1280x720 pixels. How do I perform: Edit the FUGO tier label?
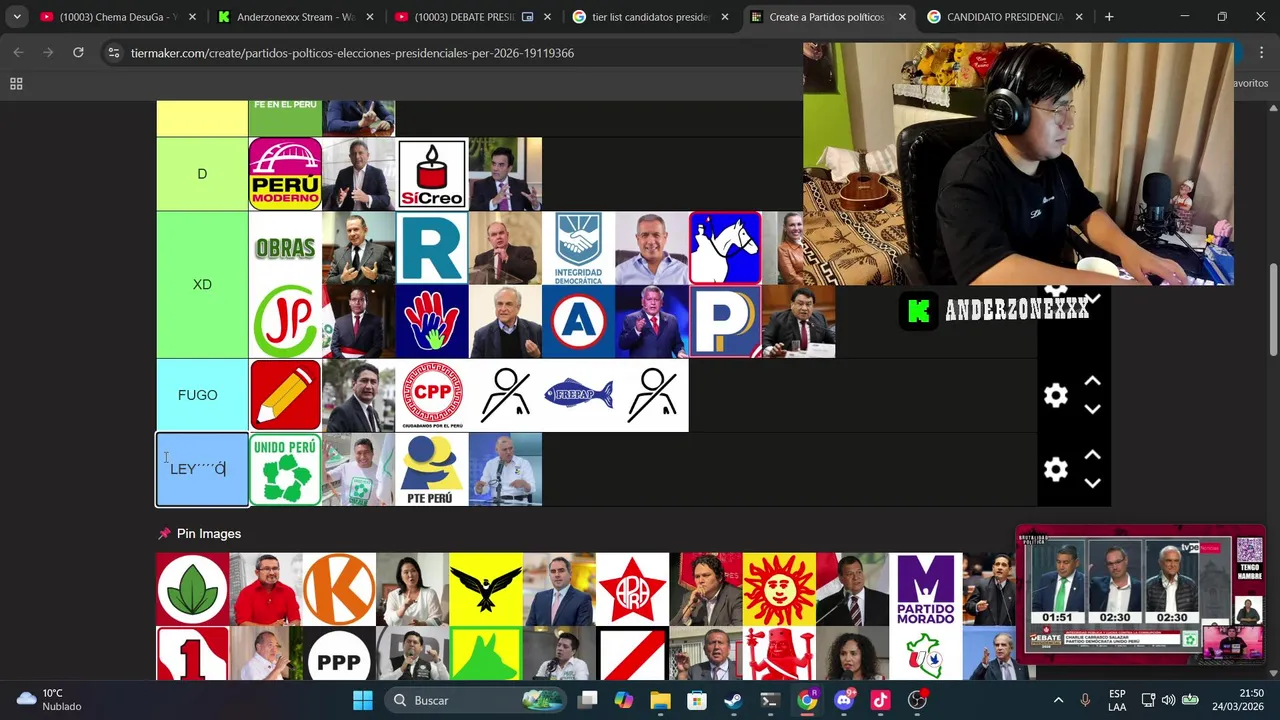(x=202, y=395)
